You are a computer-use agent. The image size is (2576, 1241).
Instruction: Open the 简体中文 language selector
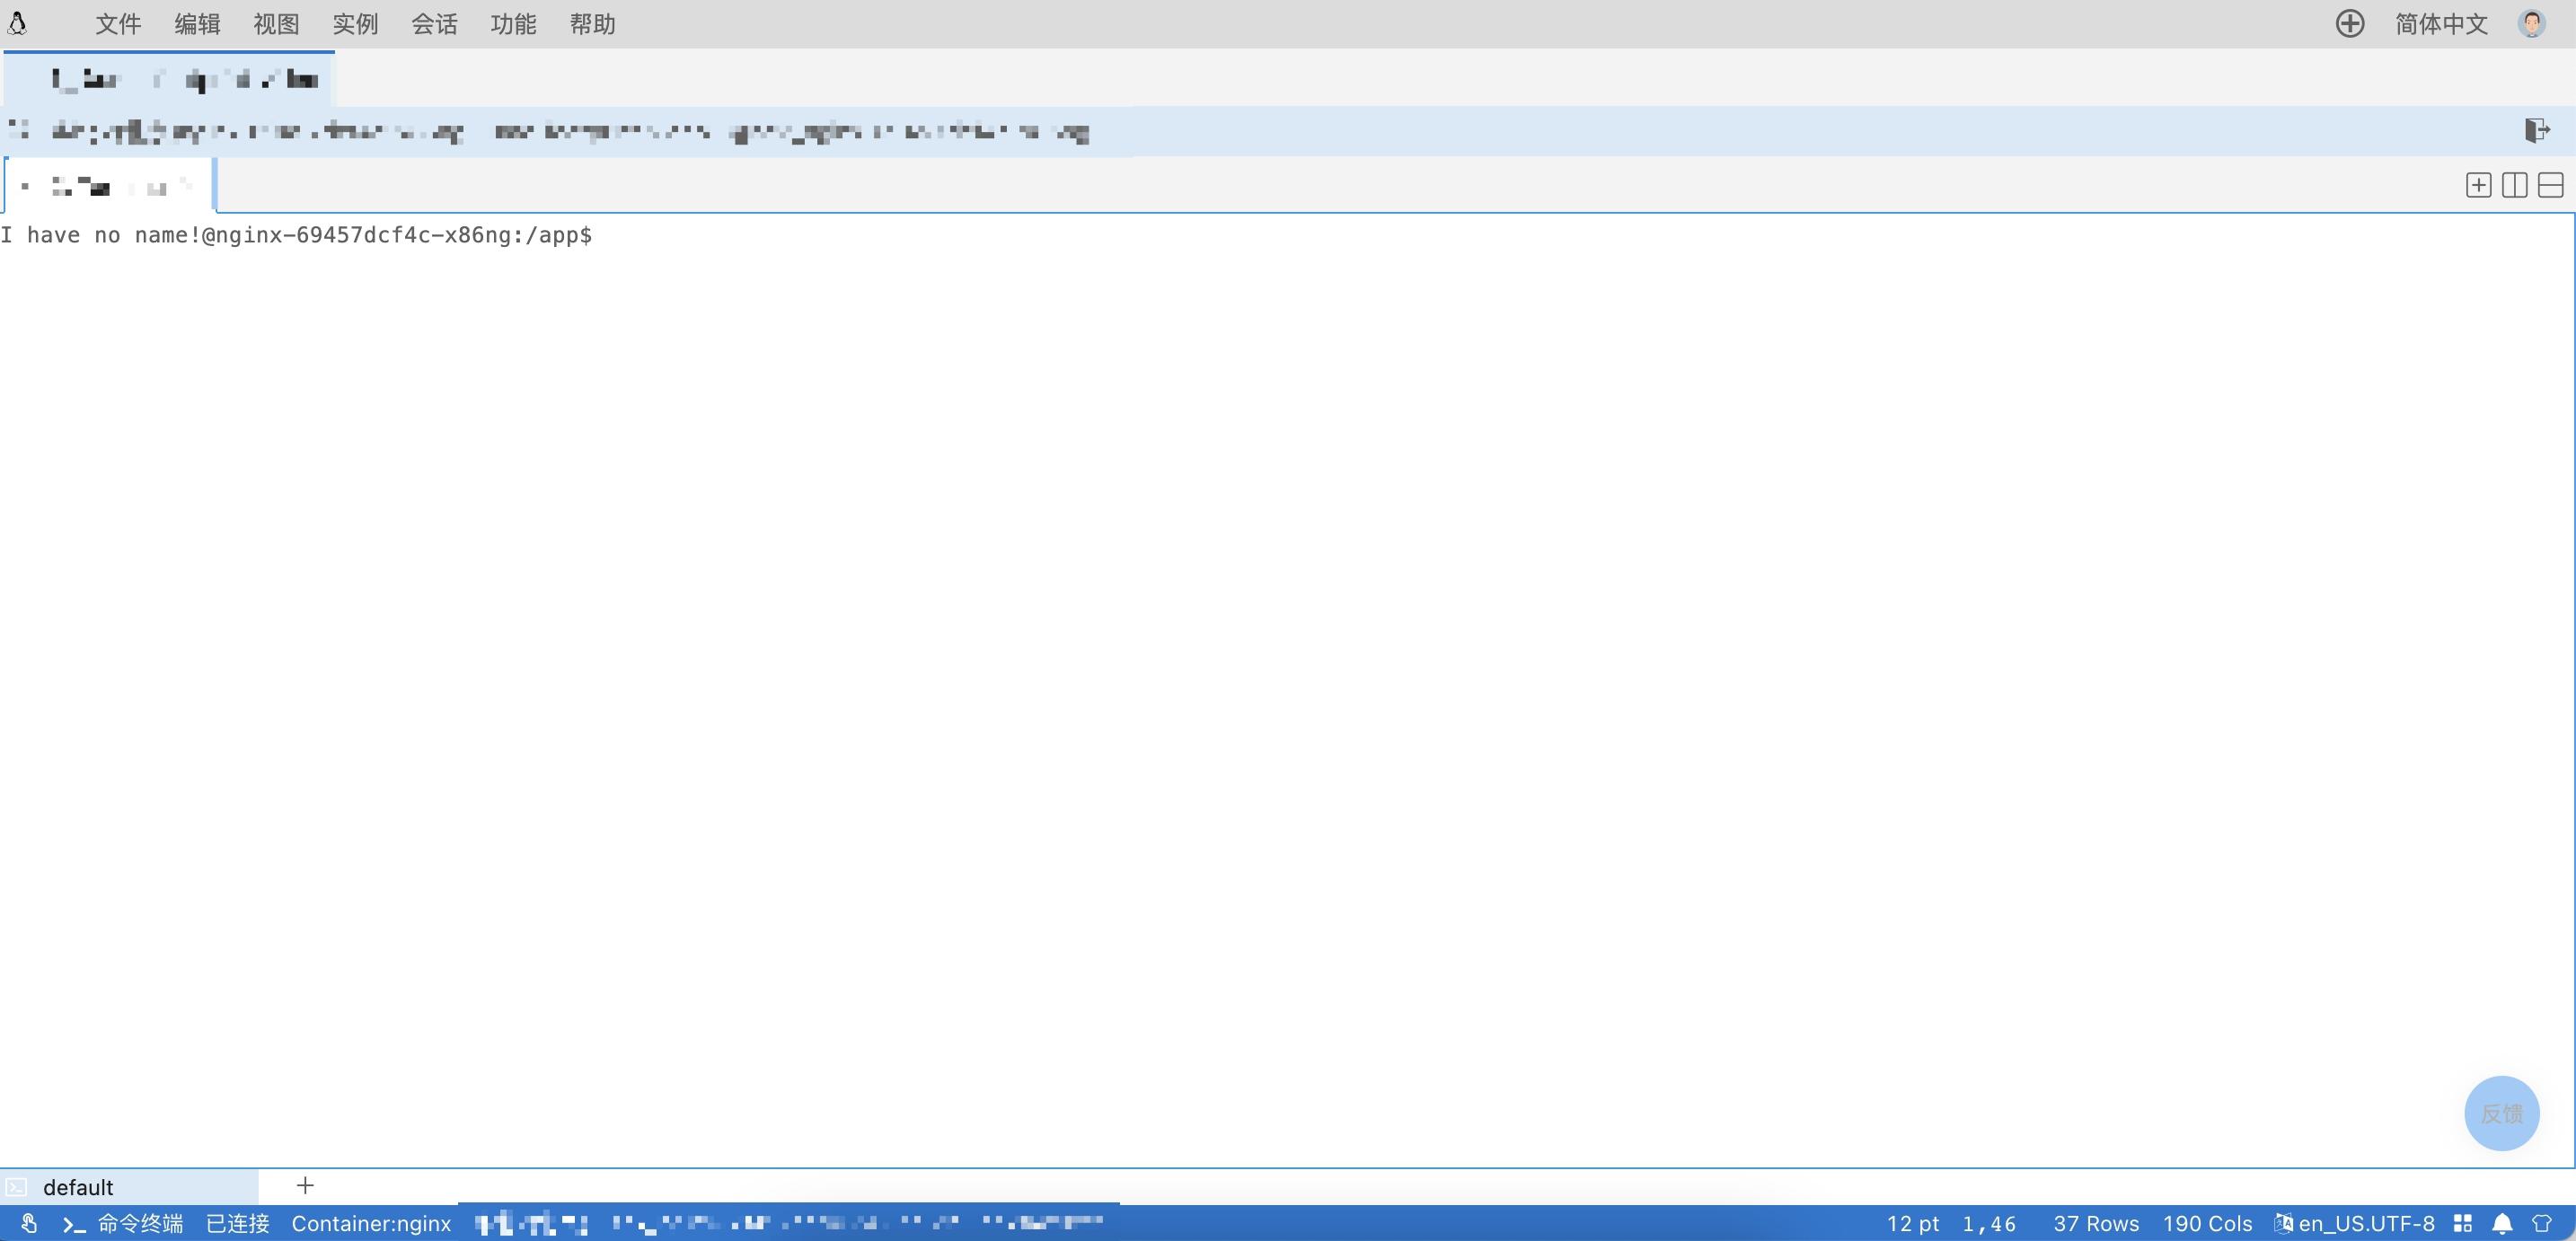(x=2440, y=24)
